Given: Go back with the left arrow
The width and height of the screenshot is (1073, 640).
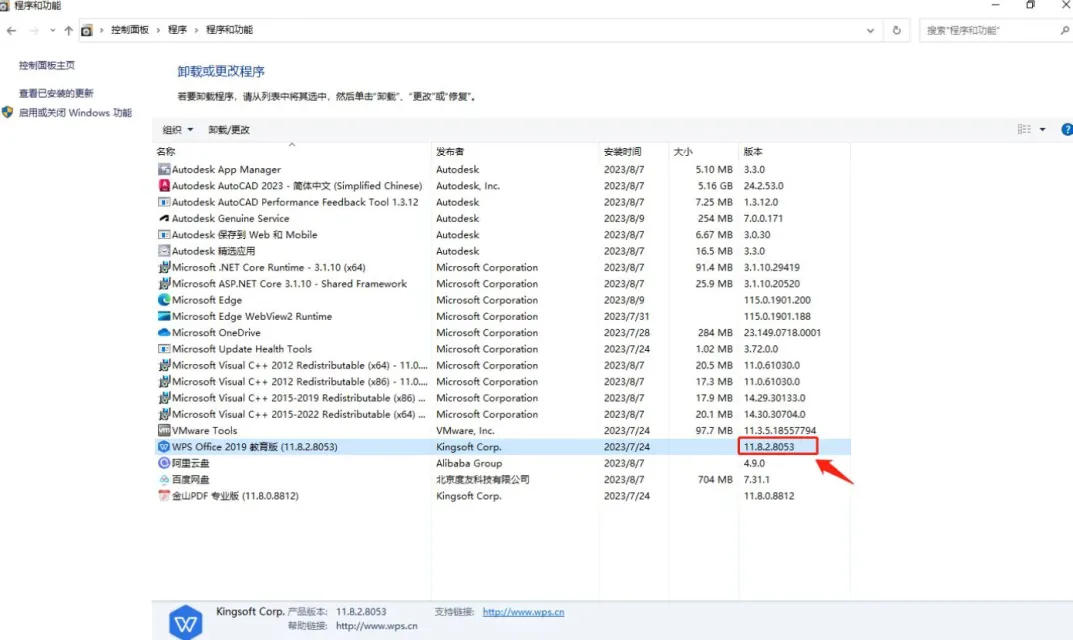Looking at the screenshot, I should (x=12, y=30).
